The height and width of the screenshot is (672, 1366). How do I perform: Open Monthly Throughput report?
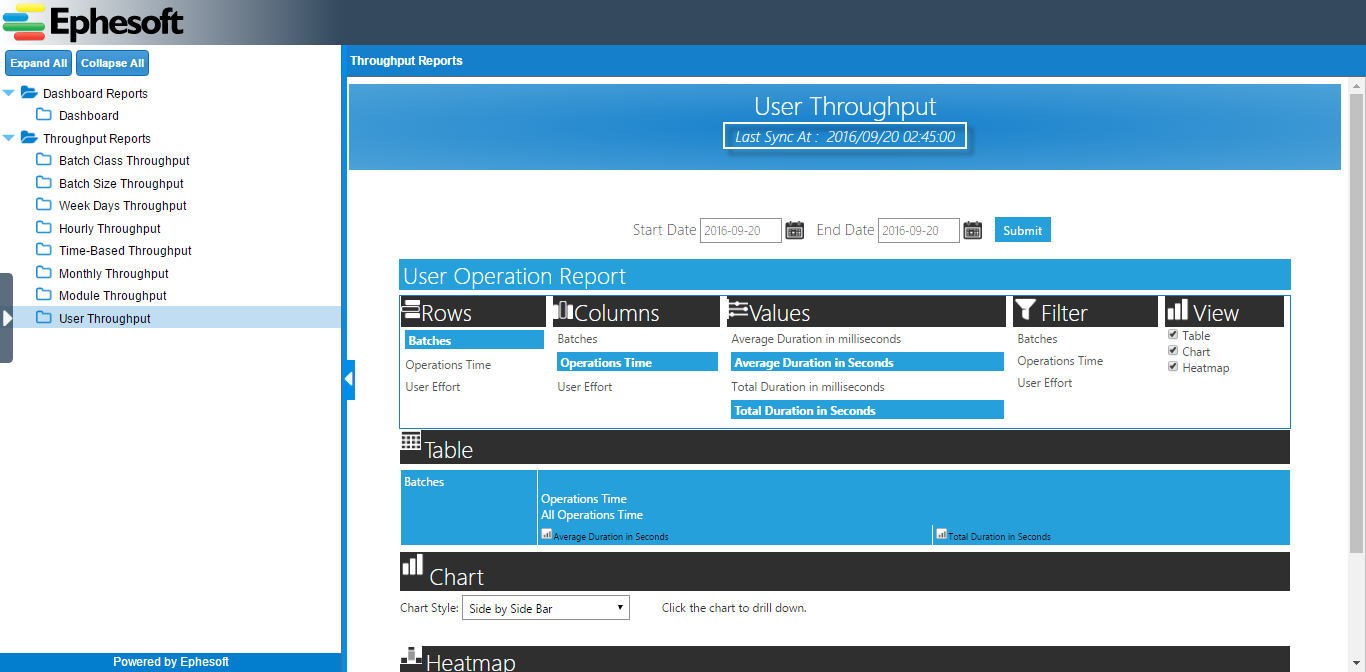point(114,273)
